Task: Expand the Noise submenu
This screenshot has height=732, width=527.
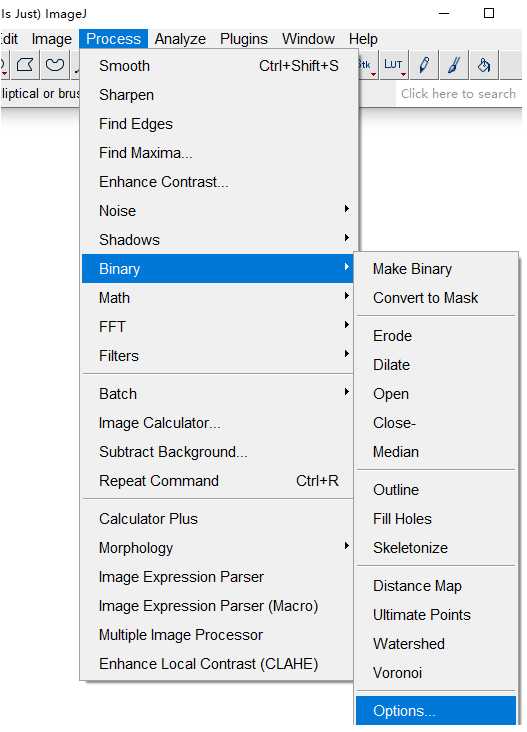Action: (217, 211)
